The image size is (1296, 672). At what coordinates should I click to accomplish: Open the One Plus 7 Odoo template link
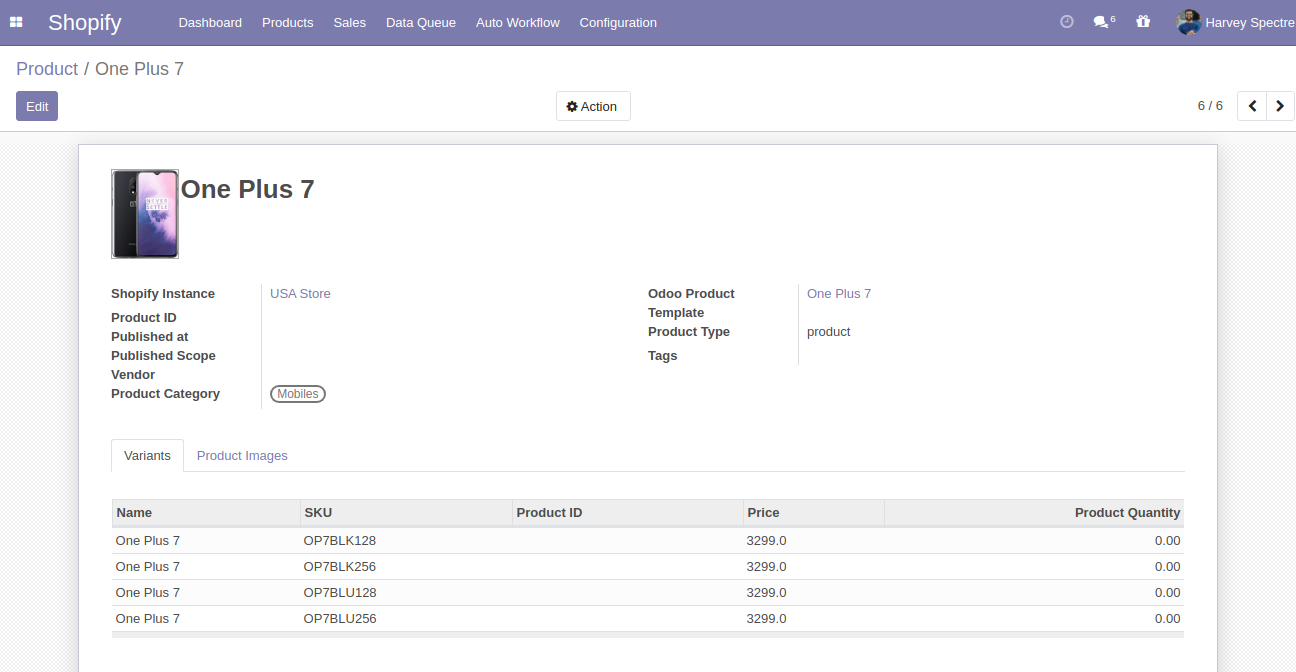[x=838, y=294]
